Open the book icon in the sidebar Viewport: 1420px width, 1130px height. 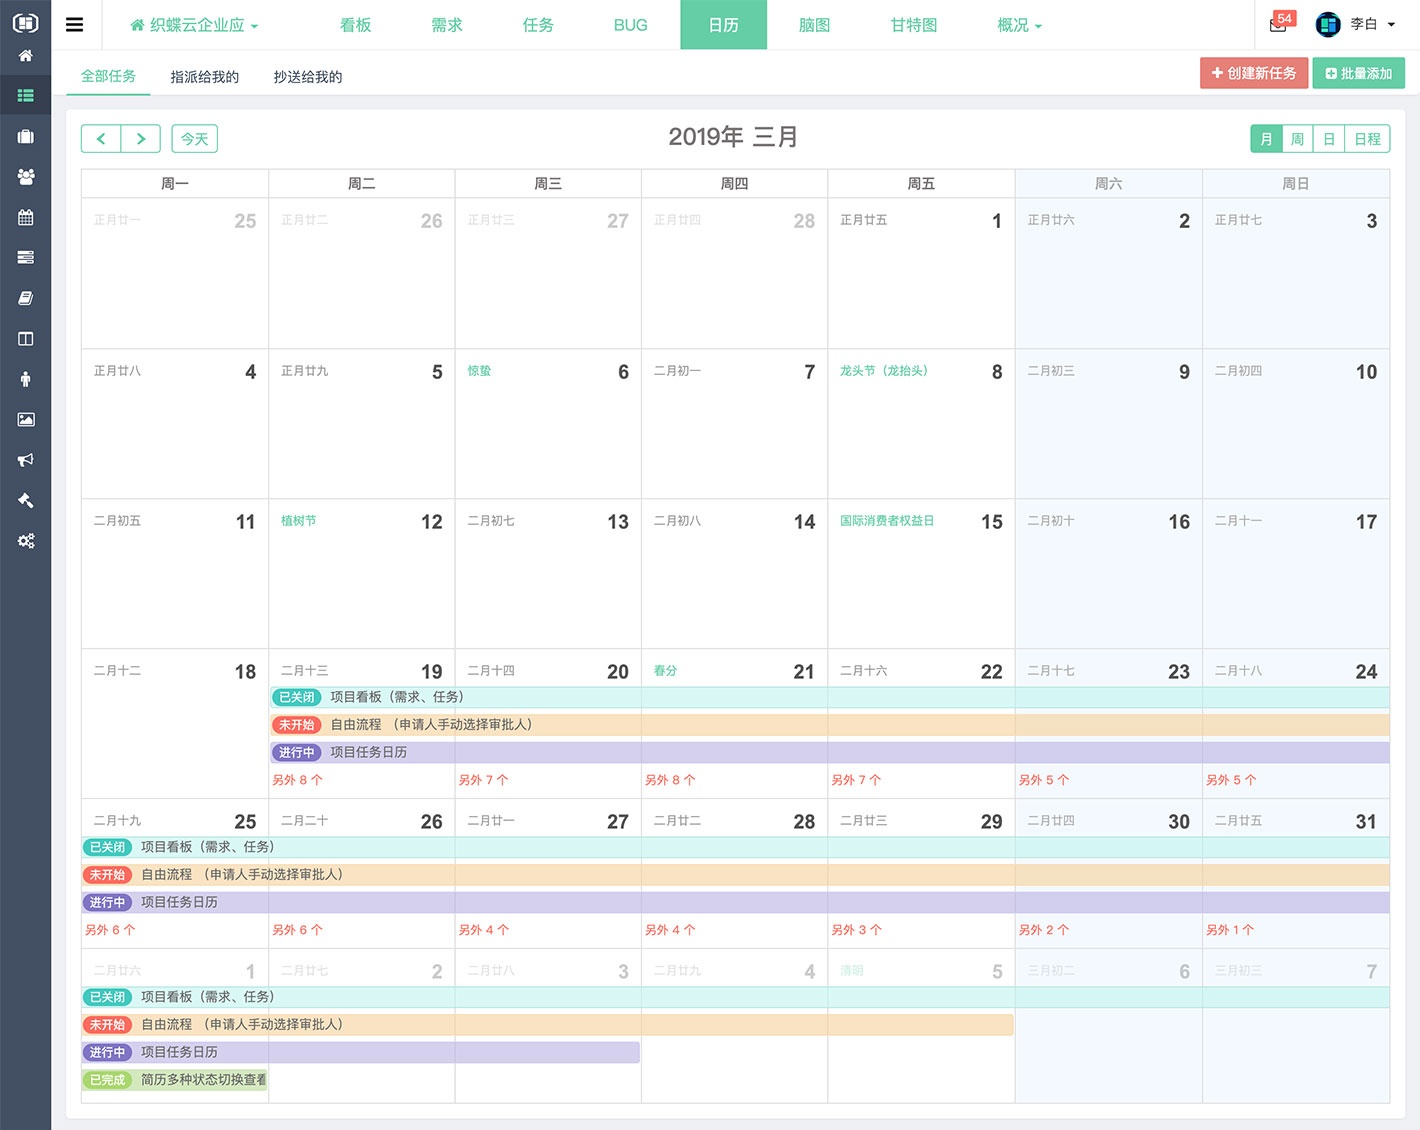click(x=25, y=298)
